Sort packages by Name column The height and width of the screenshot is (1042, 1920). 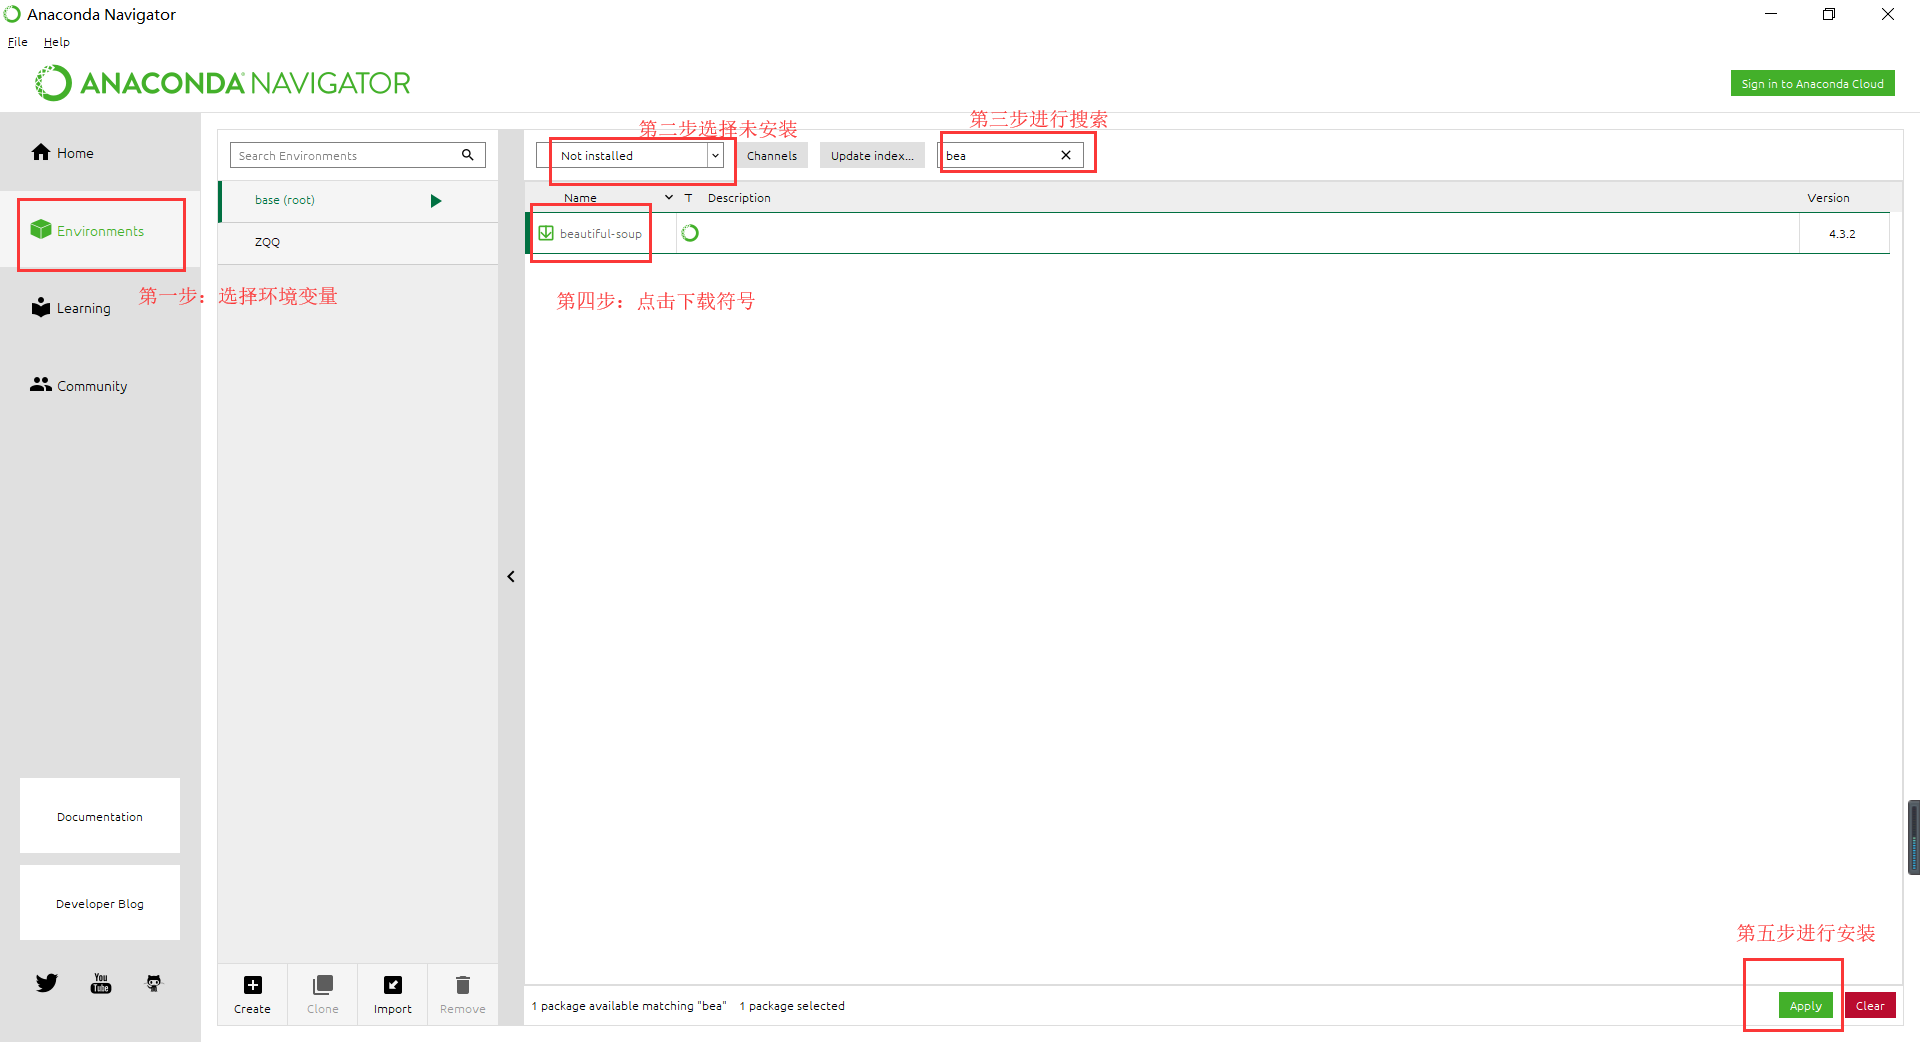click(x=580, y=198)
